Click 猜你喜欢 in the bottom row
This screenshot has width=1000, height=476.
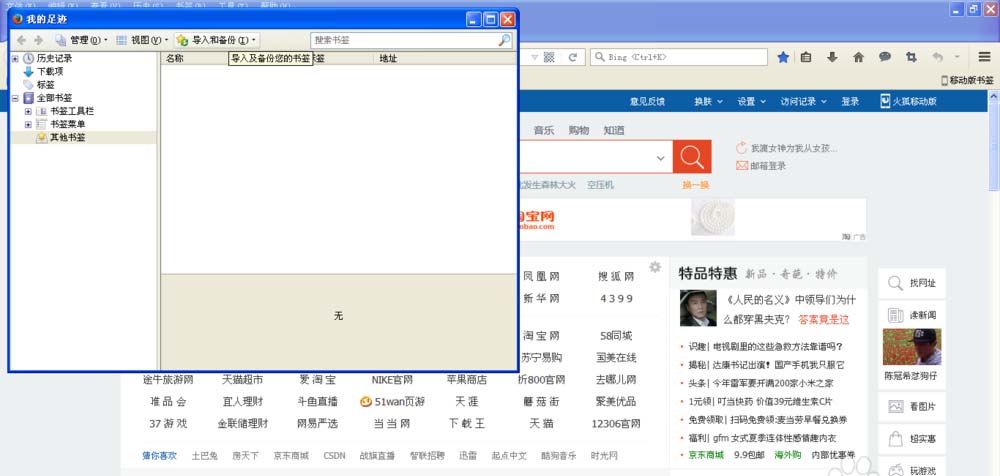pyautogui.click(x=159, y=456)
